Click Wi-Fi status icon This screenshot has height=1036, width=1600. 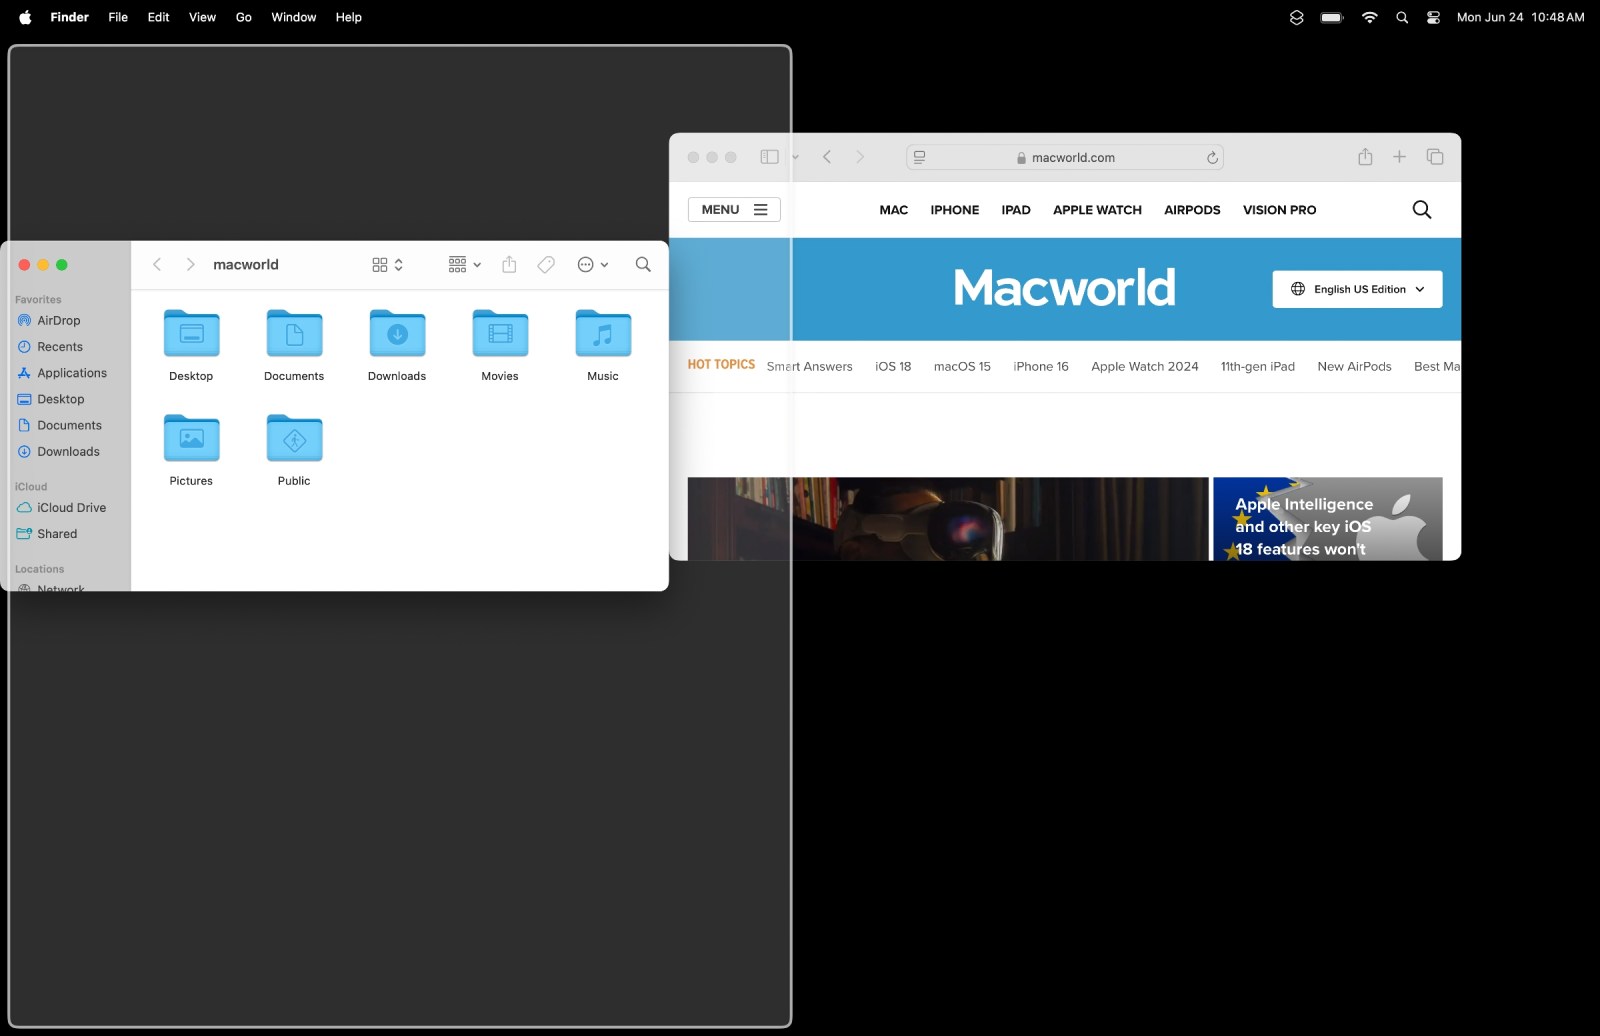point(1369,17)
